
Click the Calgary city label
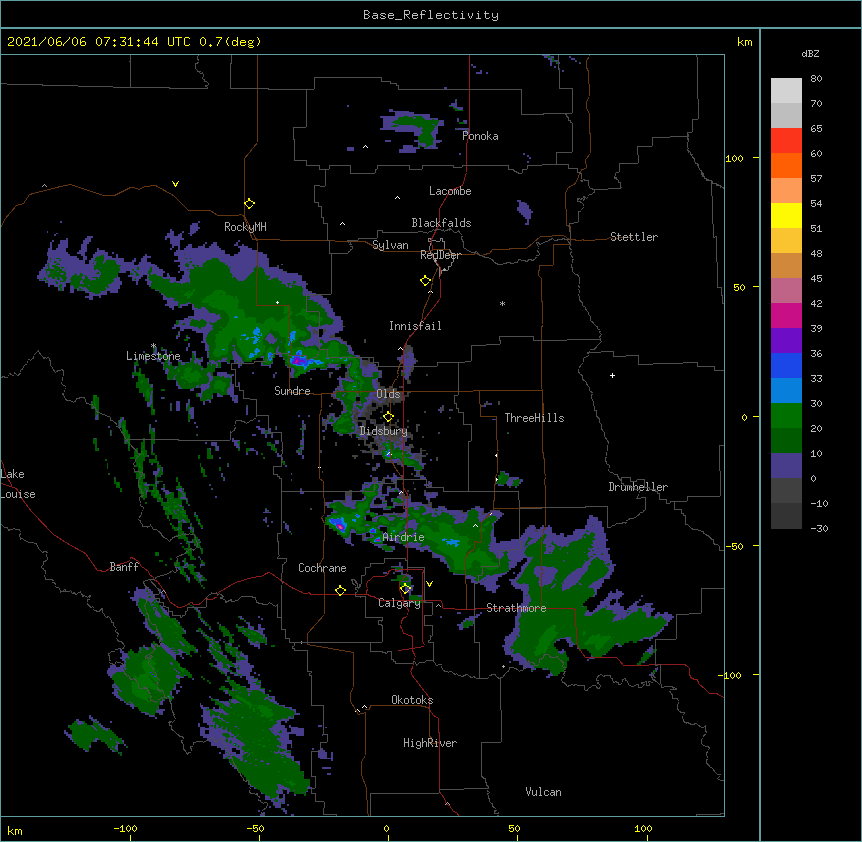point(399,603)
